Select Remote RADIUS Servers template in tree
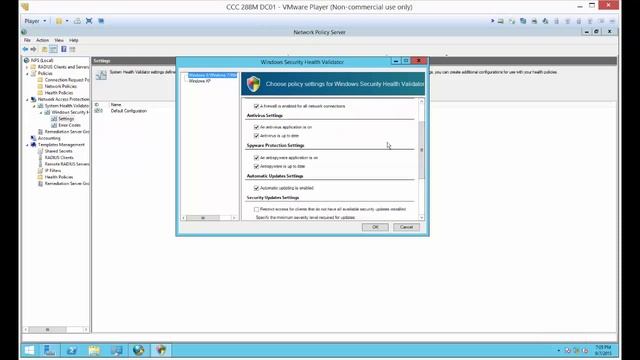640x360 pixels. (67, 164)
